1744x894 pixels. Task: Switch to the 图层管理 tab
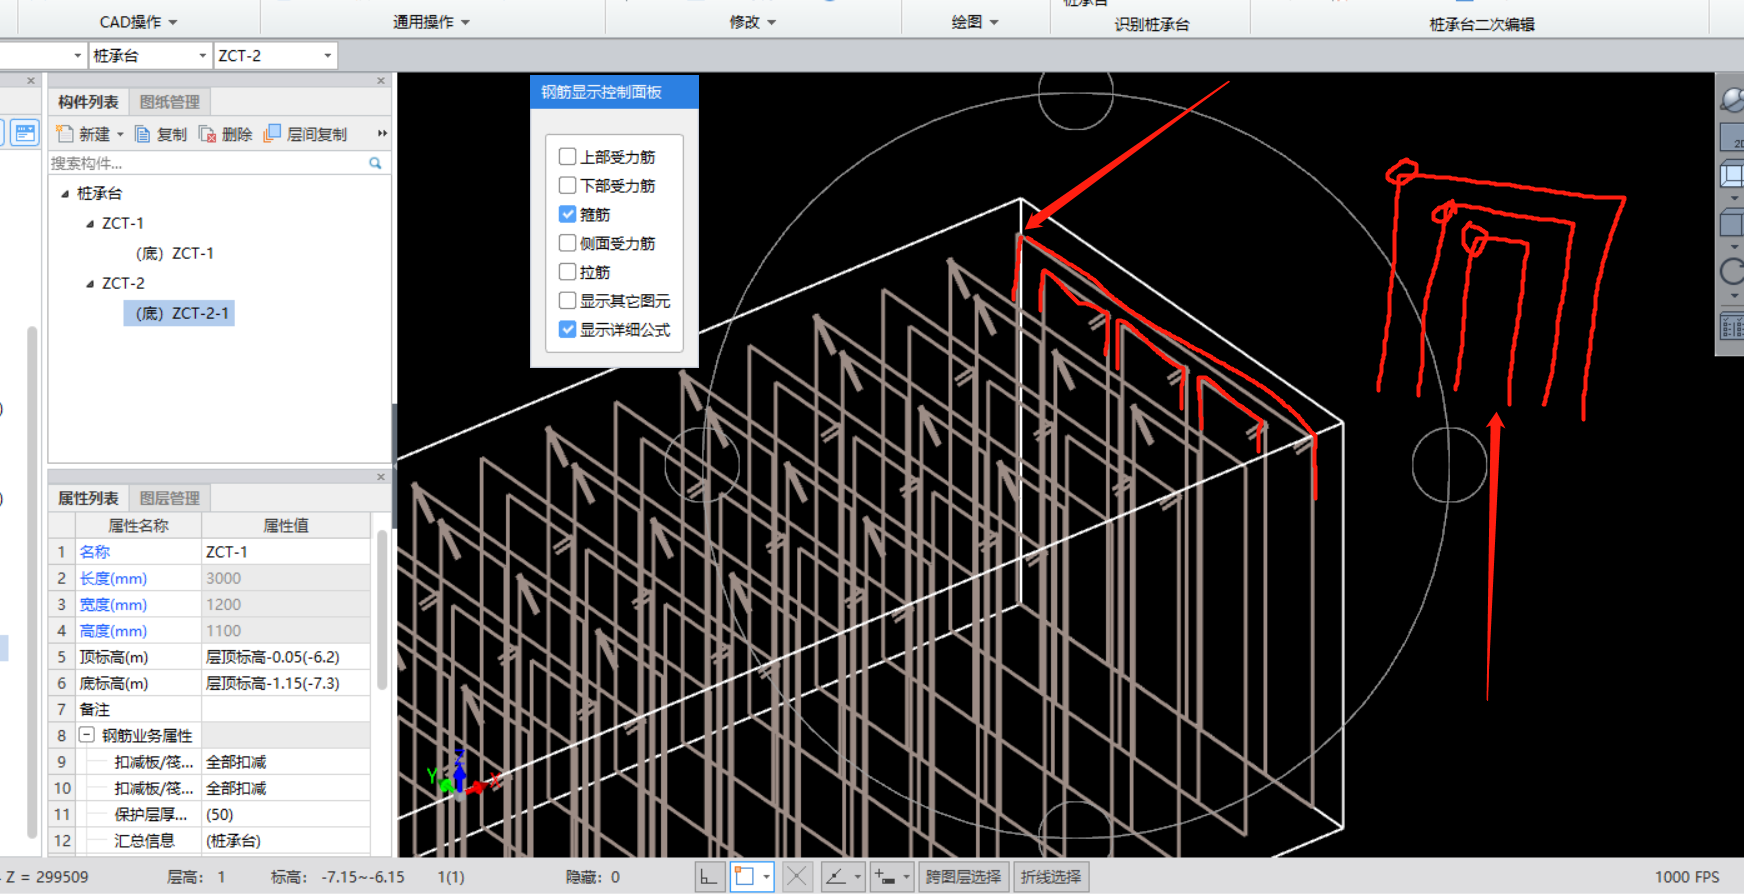point(170,498)
